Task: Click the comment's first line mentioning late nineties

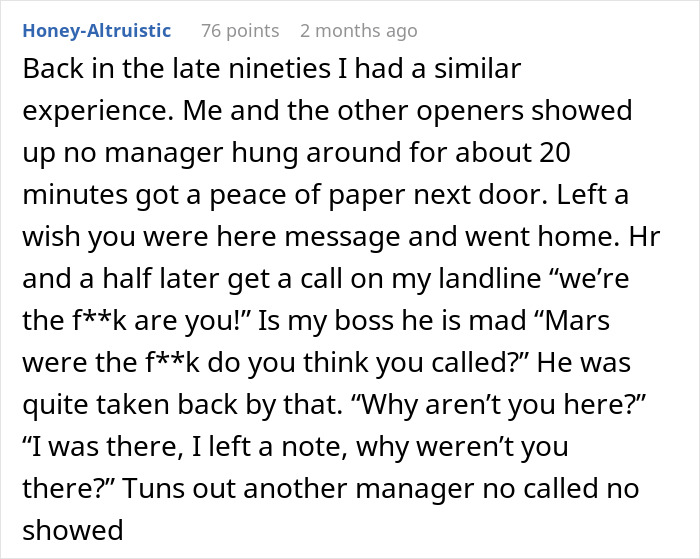Action: (x=272, y=70)
